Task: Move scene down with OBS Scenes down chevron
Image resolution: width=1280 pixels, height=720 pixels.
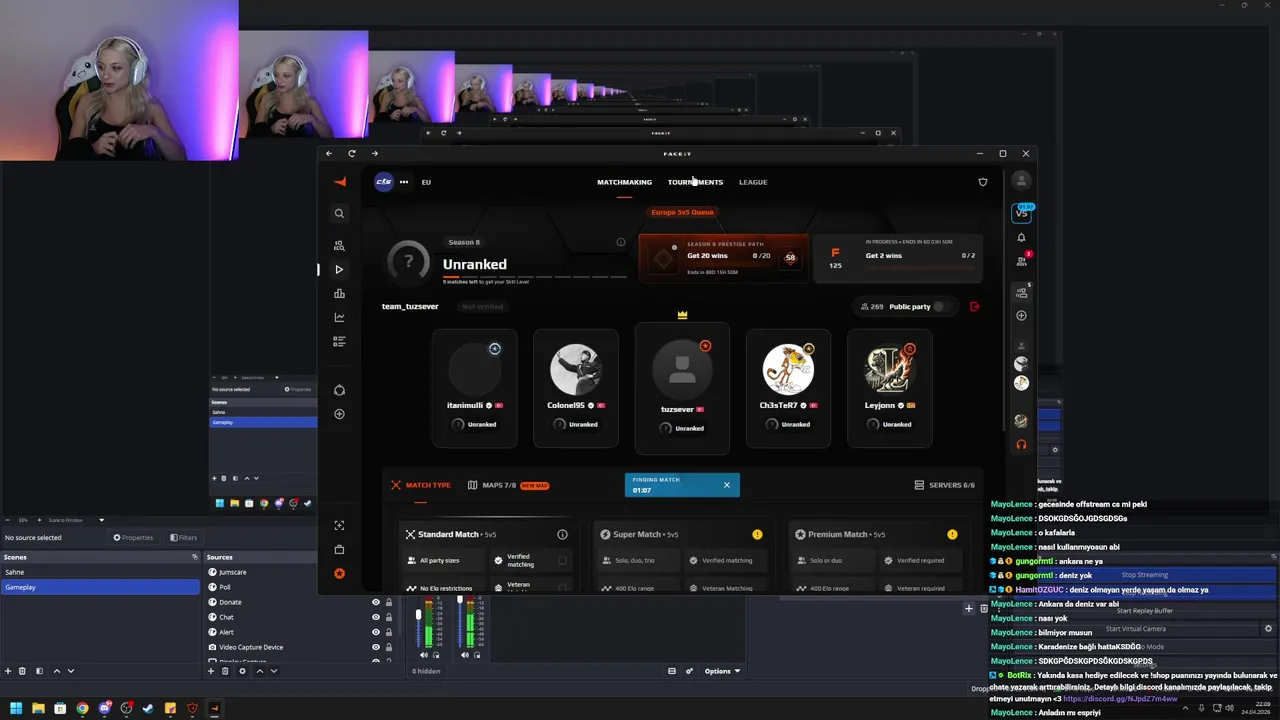Action: click(72, 671)
